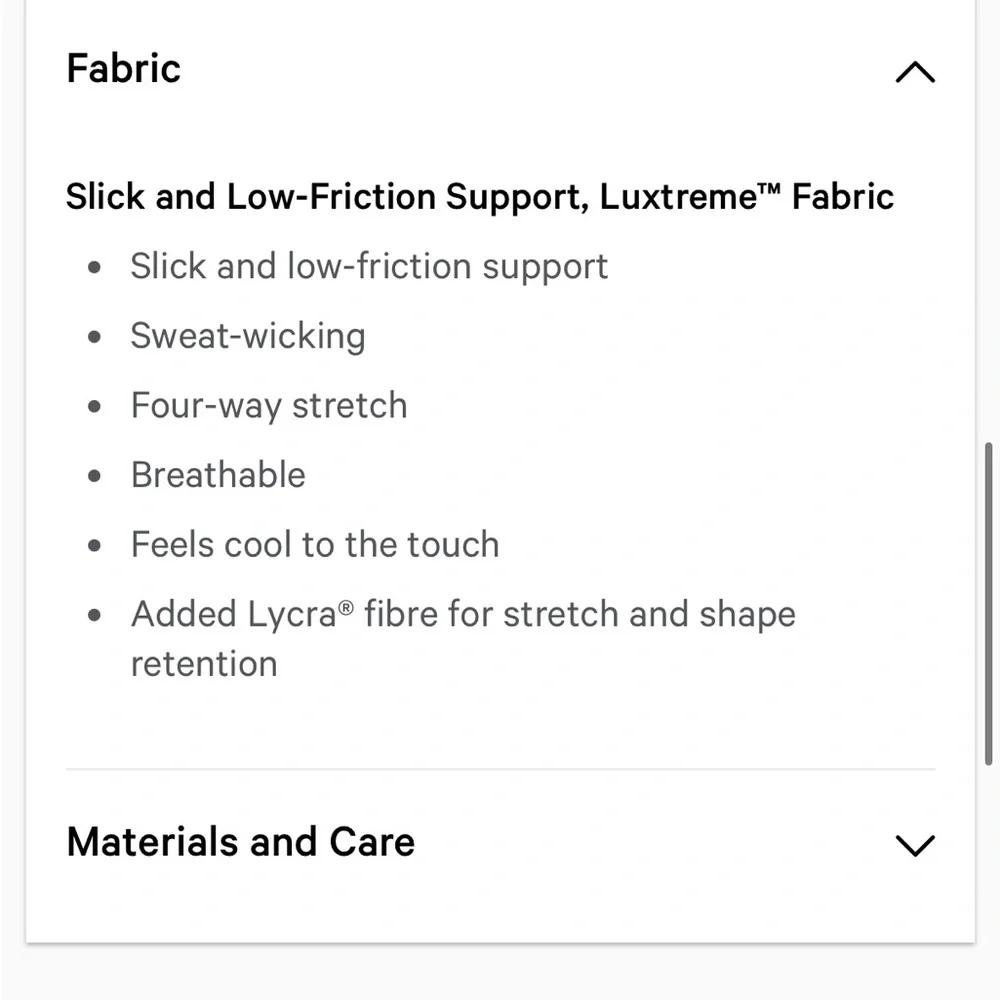1000x1000 pixels.
Task: Select the 'Slick and low-friction support' bullet text
Action: (x=369, y=266)
